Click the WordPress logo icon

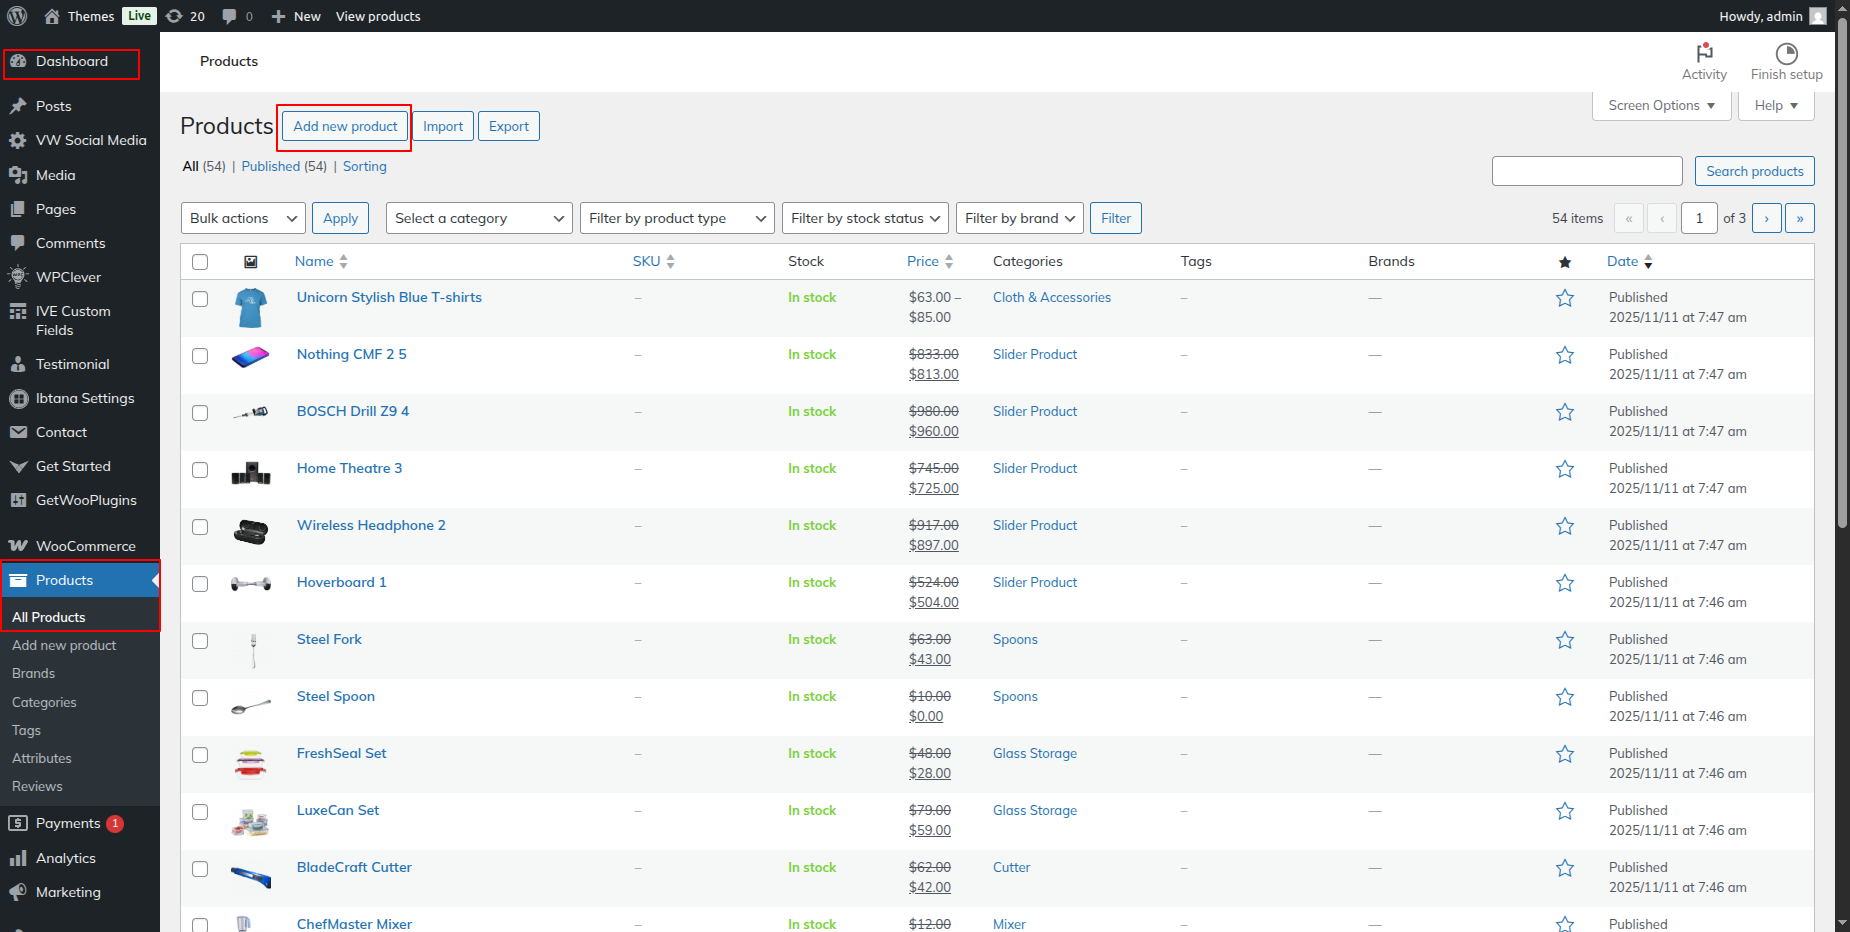pos(17,16)
